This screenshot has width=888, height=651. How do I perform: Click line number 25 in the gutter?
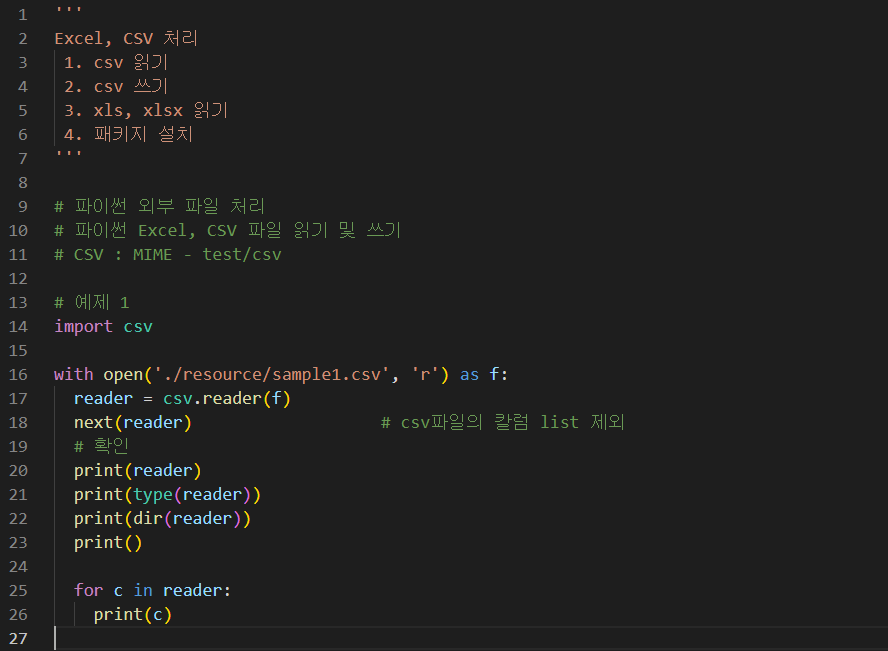tap(18, 591)
